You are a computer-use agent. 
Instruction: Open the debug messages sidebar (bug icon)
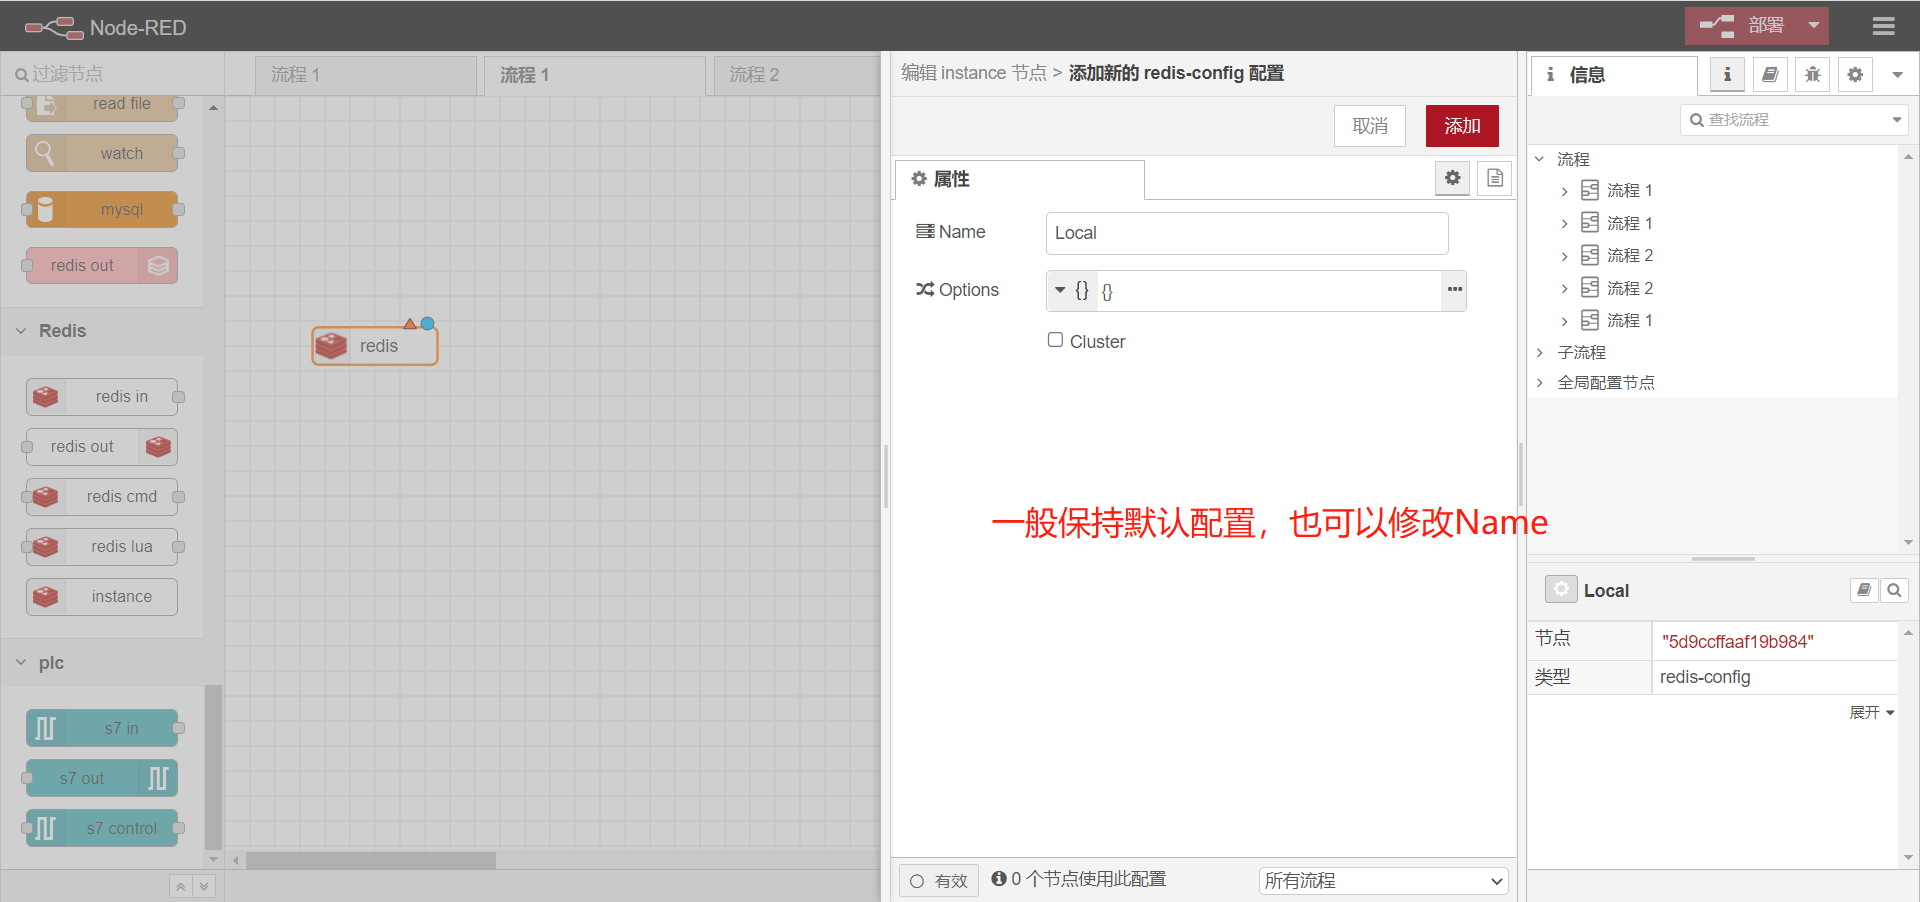point(1811,74)
